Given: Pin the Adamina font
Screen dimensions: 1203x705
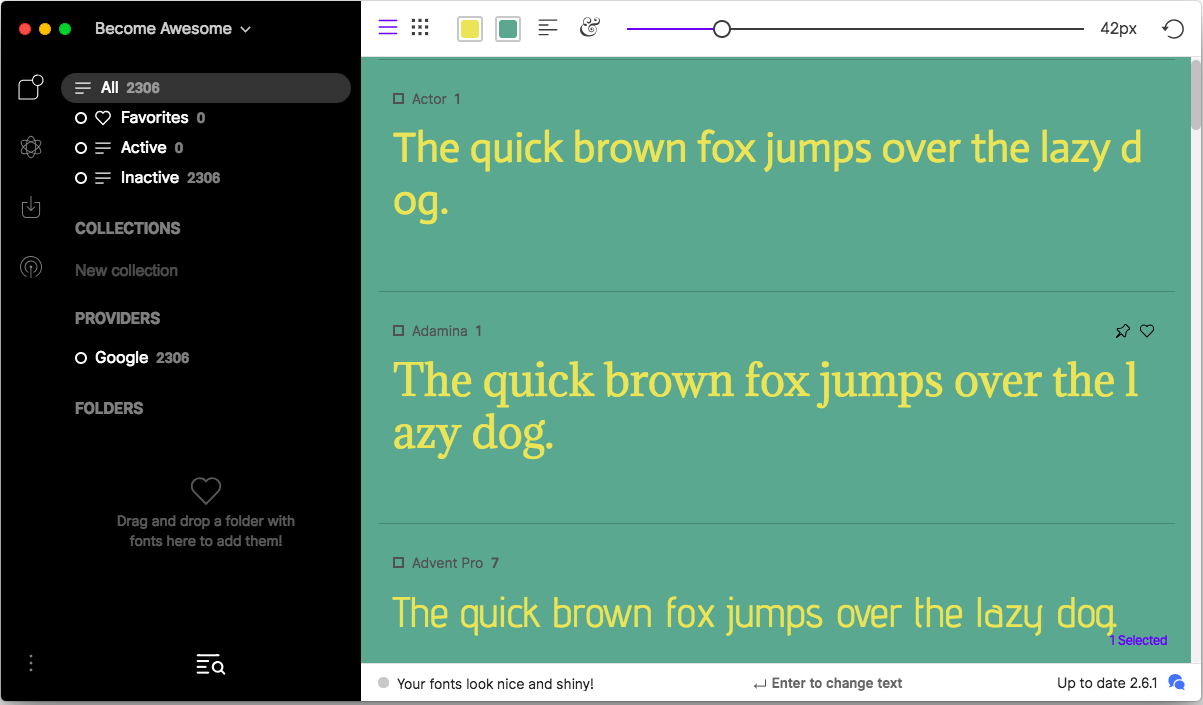Looking at the screenshot, I should (x=1122, y=331).
